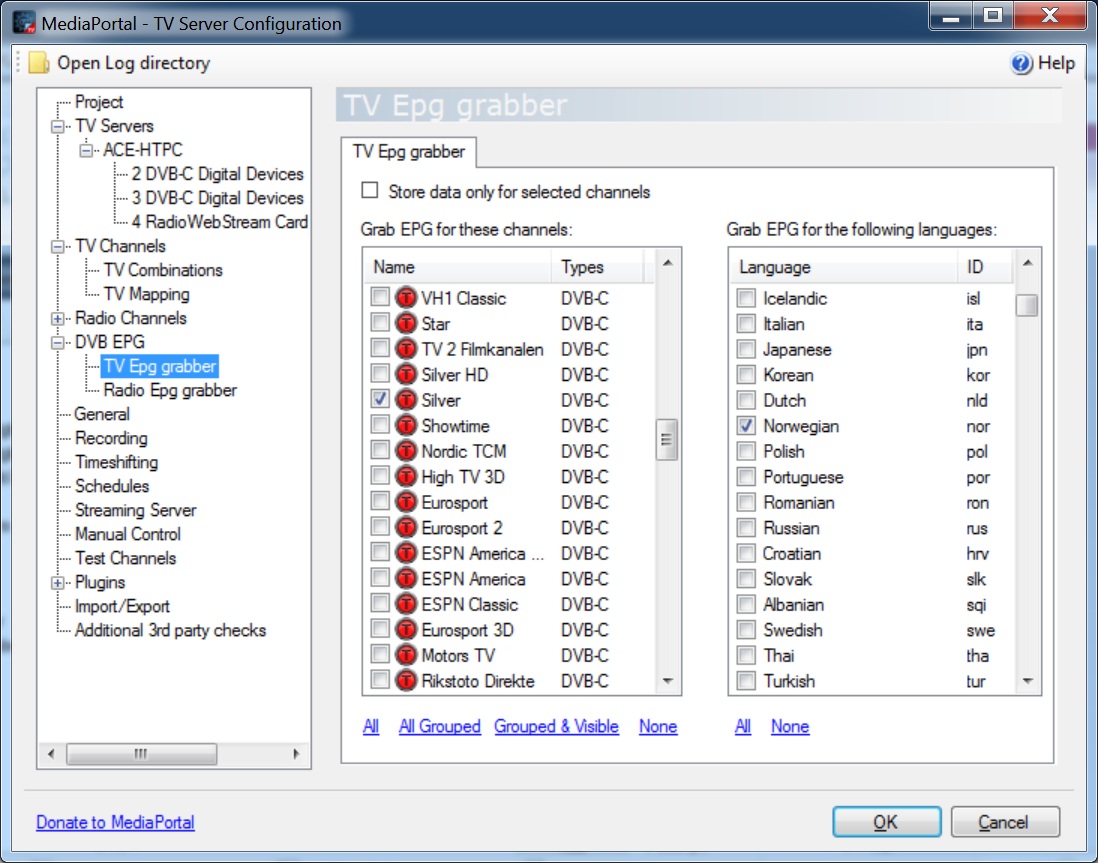
Task: Click the red TV icon next to VH1 Classic
Action: click(406, 298)
